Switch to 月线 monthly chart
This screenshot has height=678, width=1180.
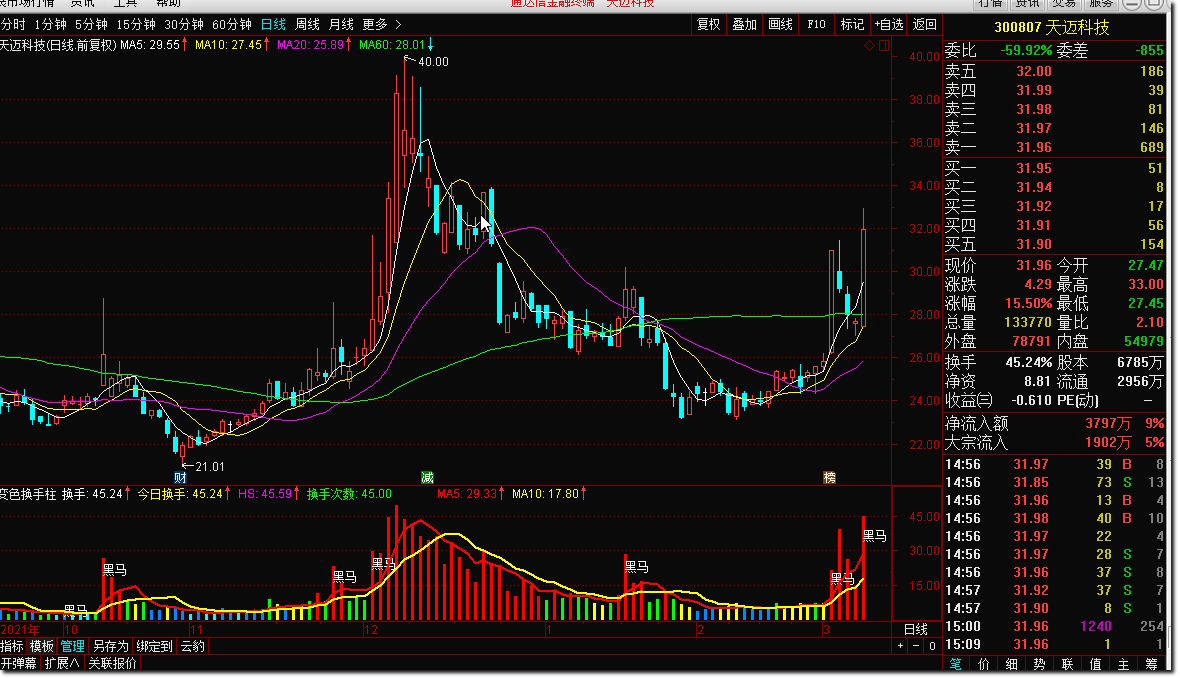(341, 25)
